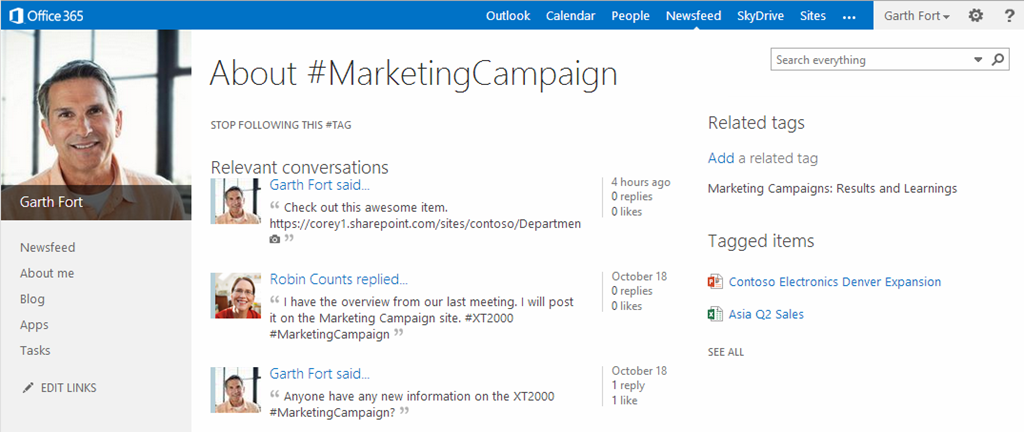
Task: Click the Tagged items heading
Action: [x=761, y=241]
